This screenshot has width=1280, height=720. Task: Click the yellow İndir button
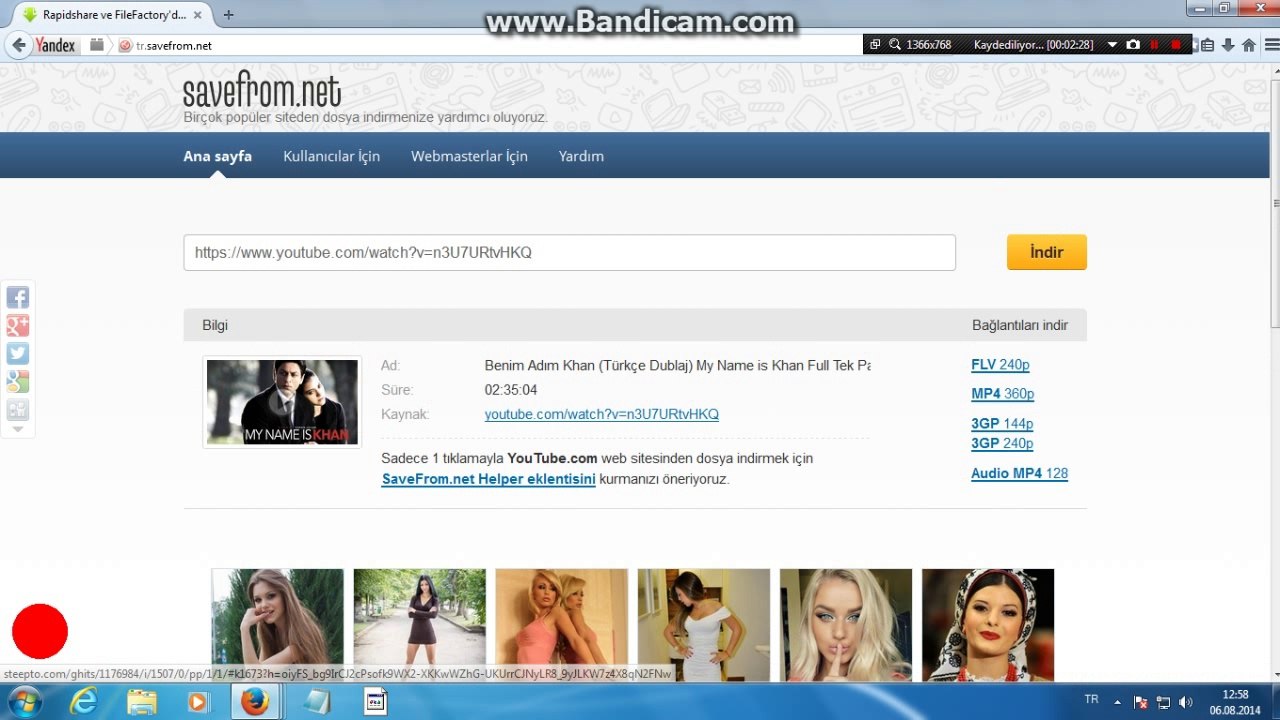click(x=1046, y=252)
